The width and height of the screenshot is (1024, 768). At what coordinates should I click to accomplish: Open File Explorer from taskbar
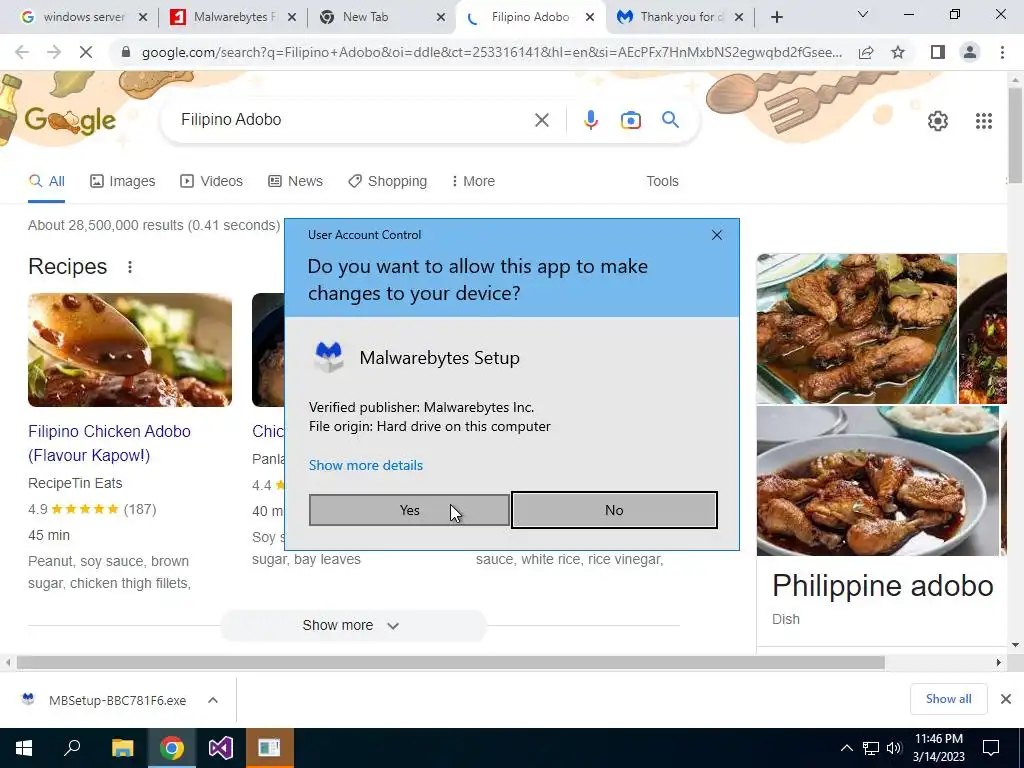point(122,748)
